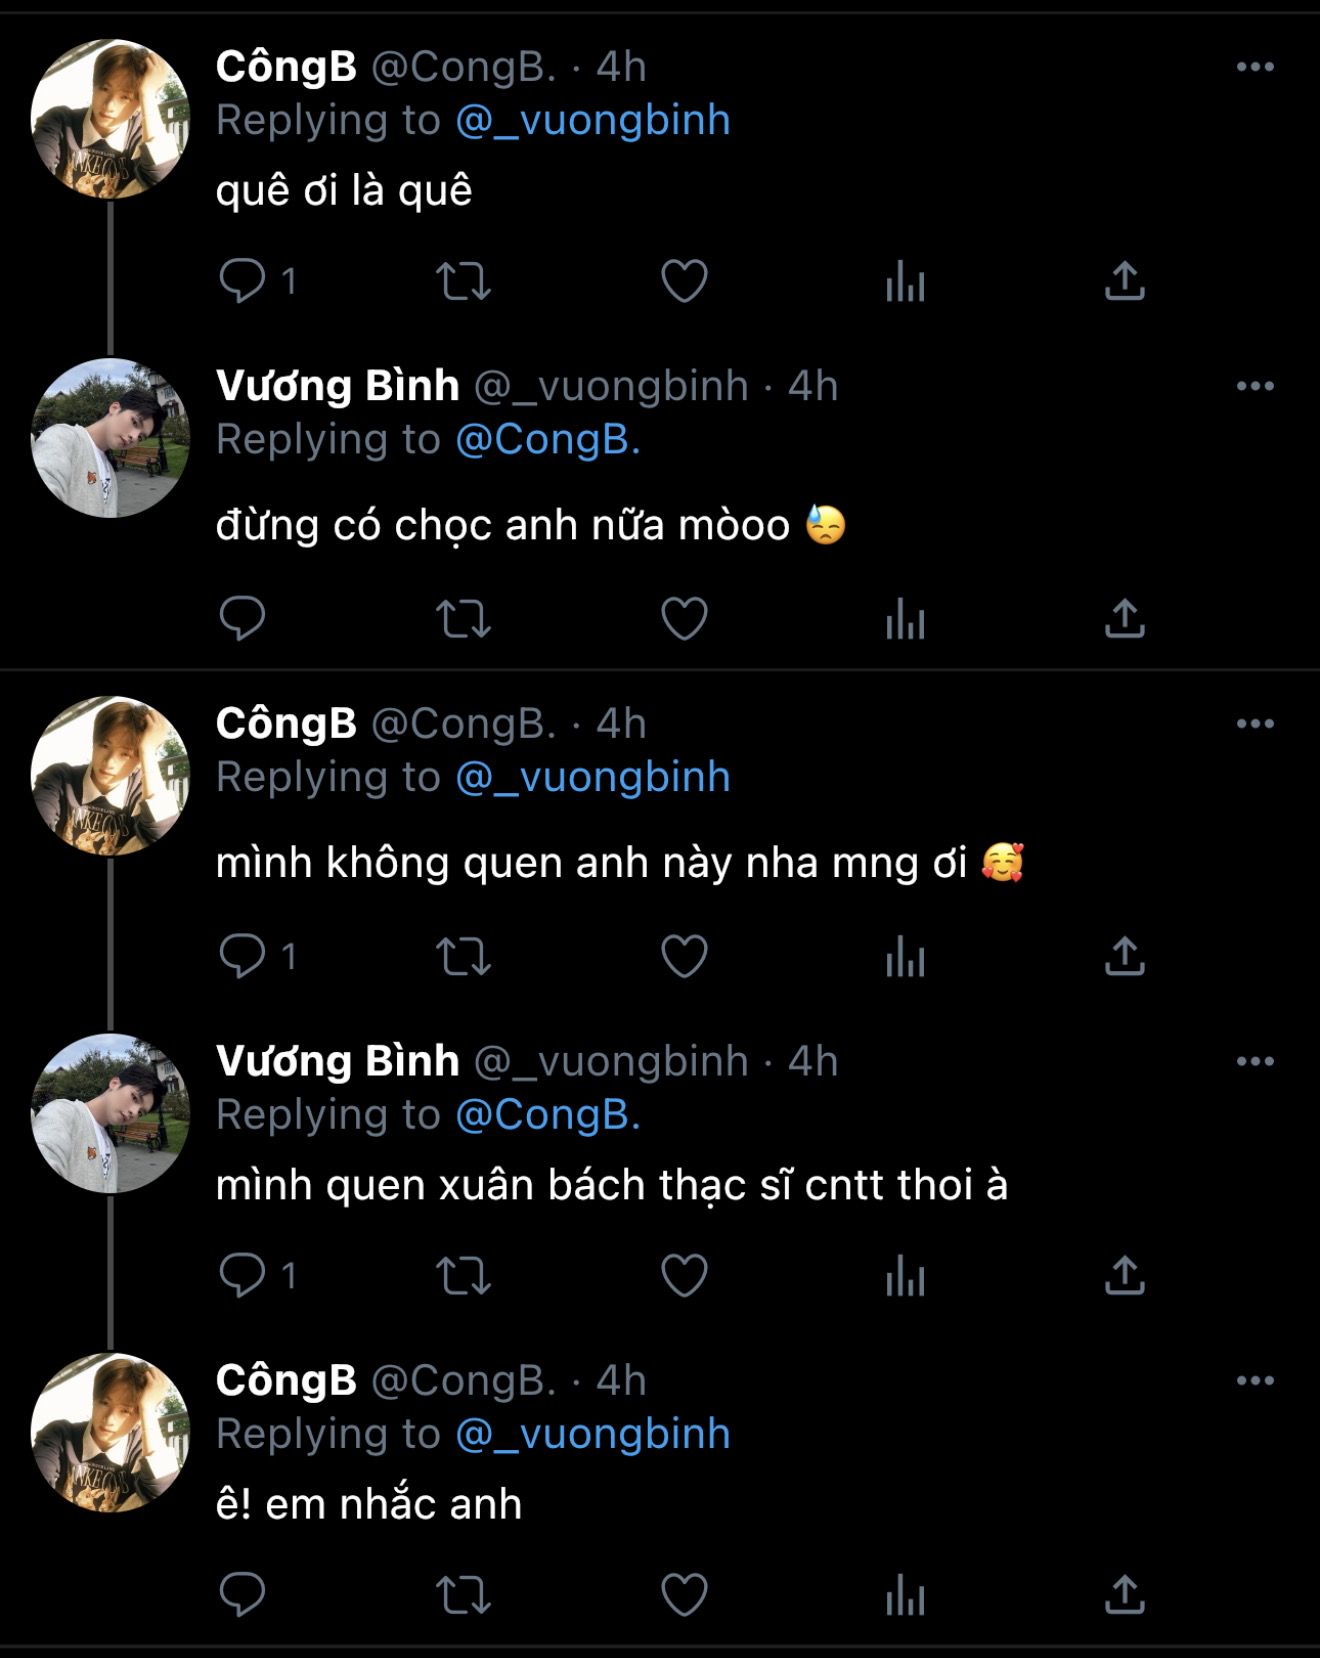Open @_vuongbinh mention link in first tweet
Screen dimensions: 1320x1658
593,120
